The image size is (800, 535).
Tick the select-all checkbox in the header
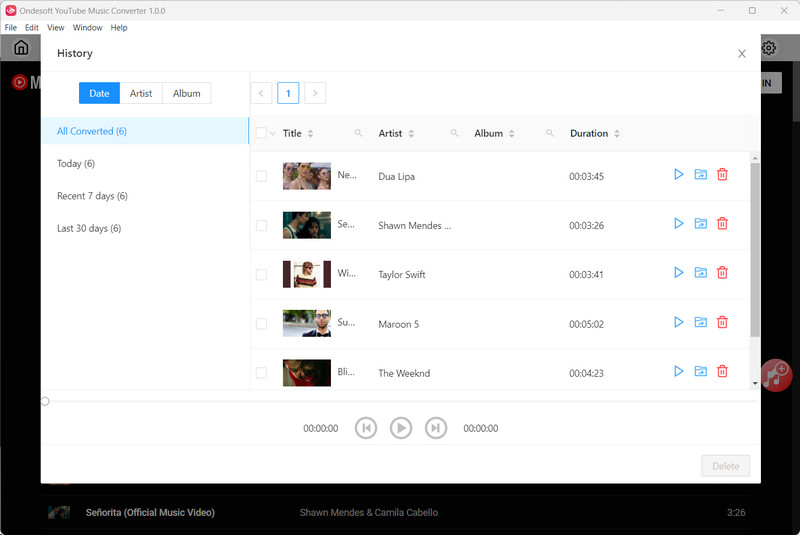261,133
